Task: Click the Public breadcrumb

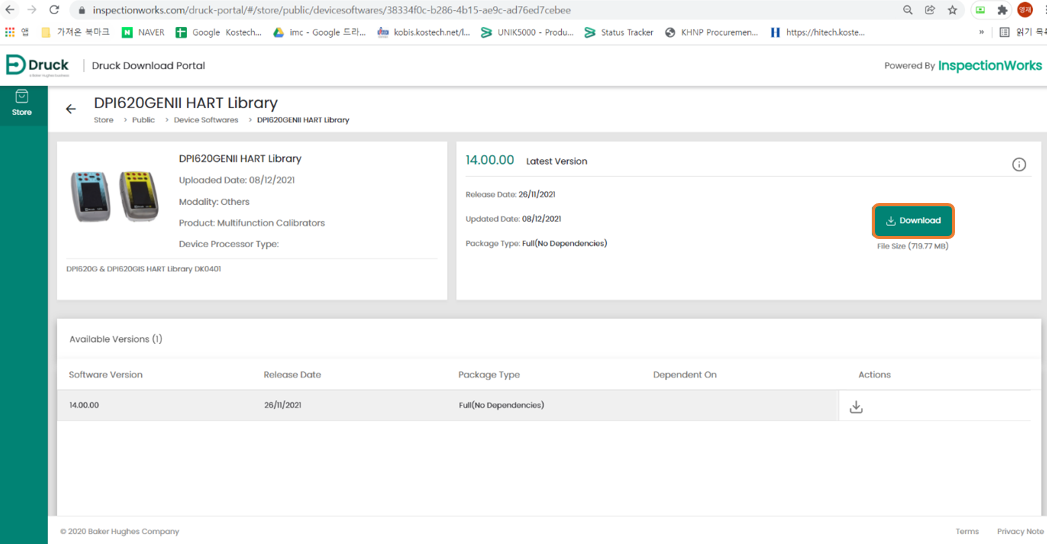Action: [143, 120]
